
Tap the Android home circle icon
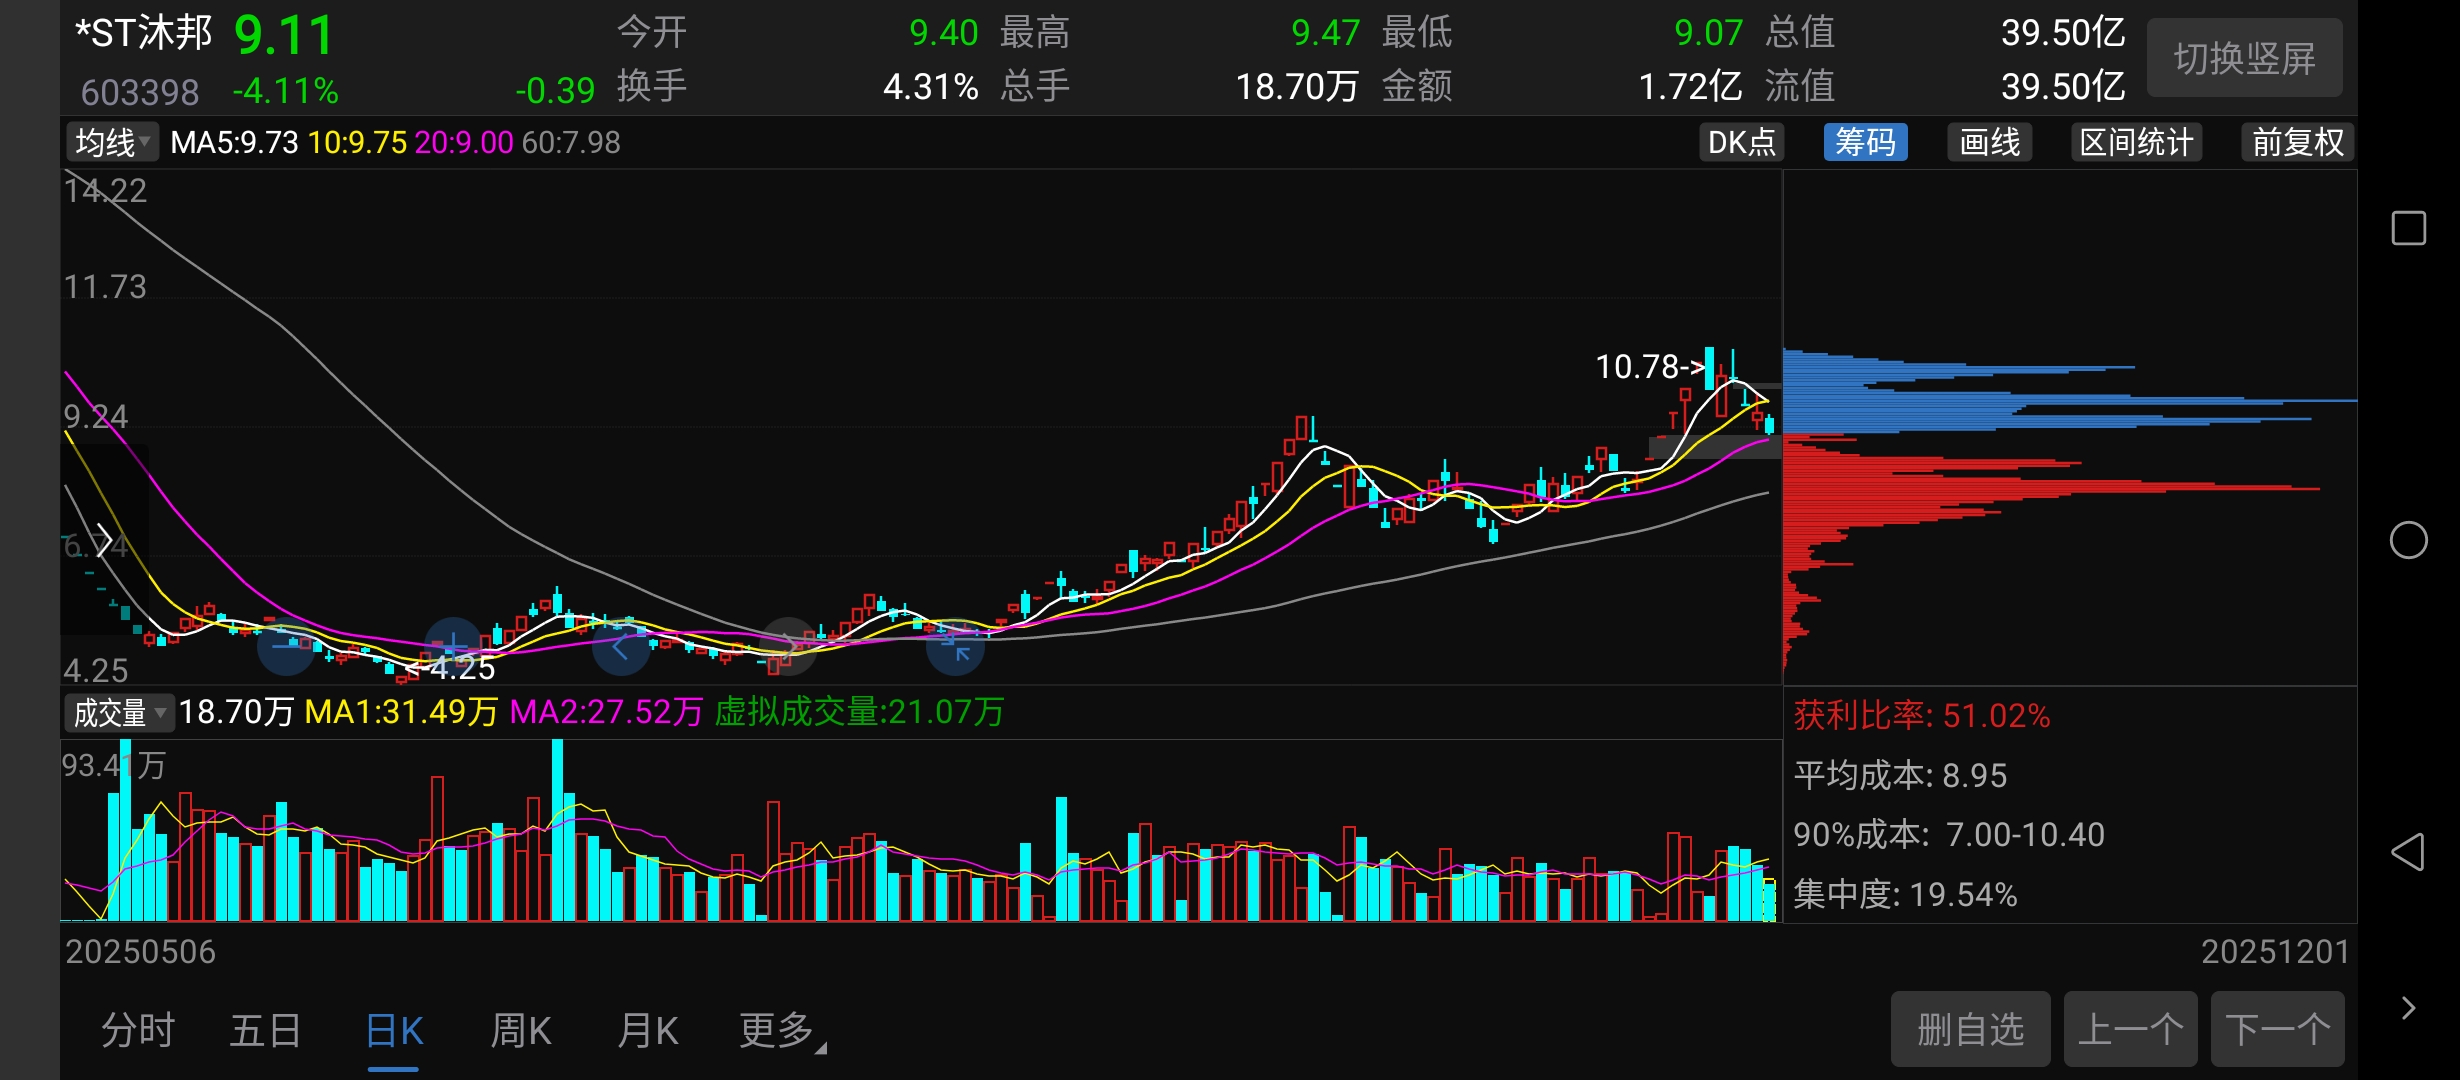pos(2408,540)
